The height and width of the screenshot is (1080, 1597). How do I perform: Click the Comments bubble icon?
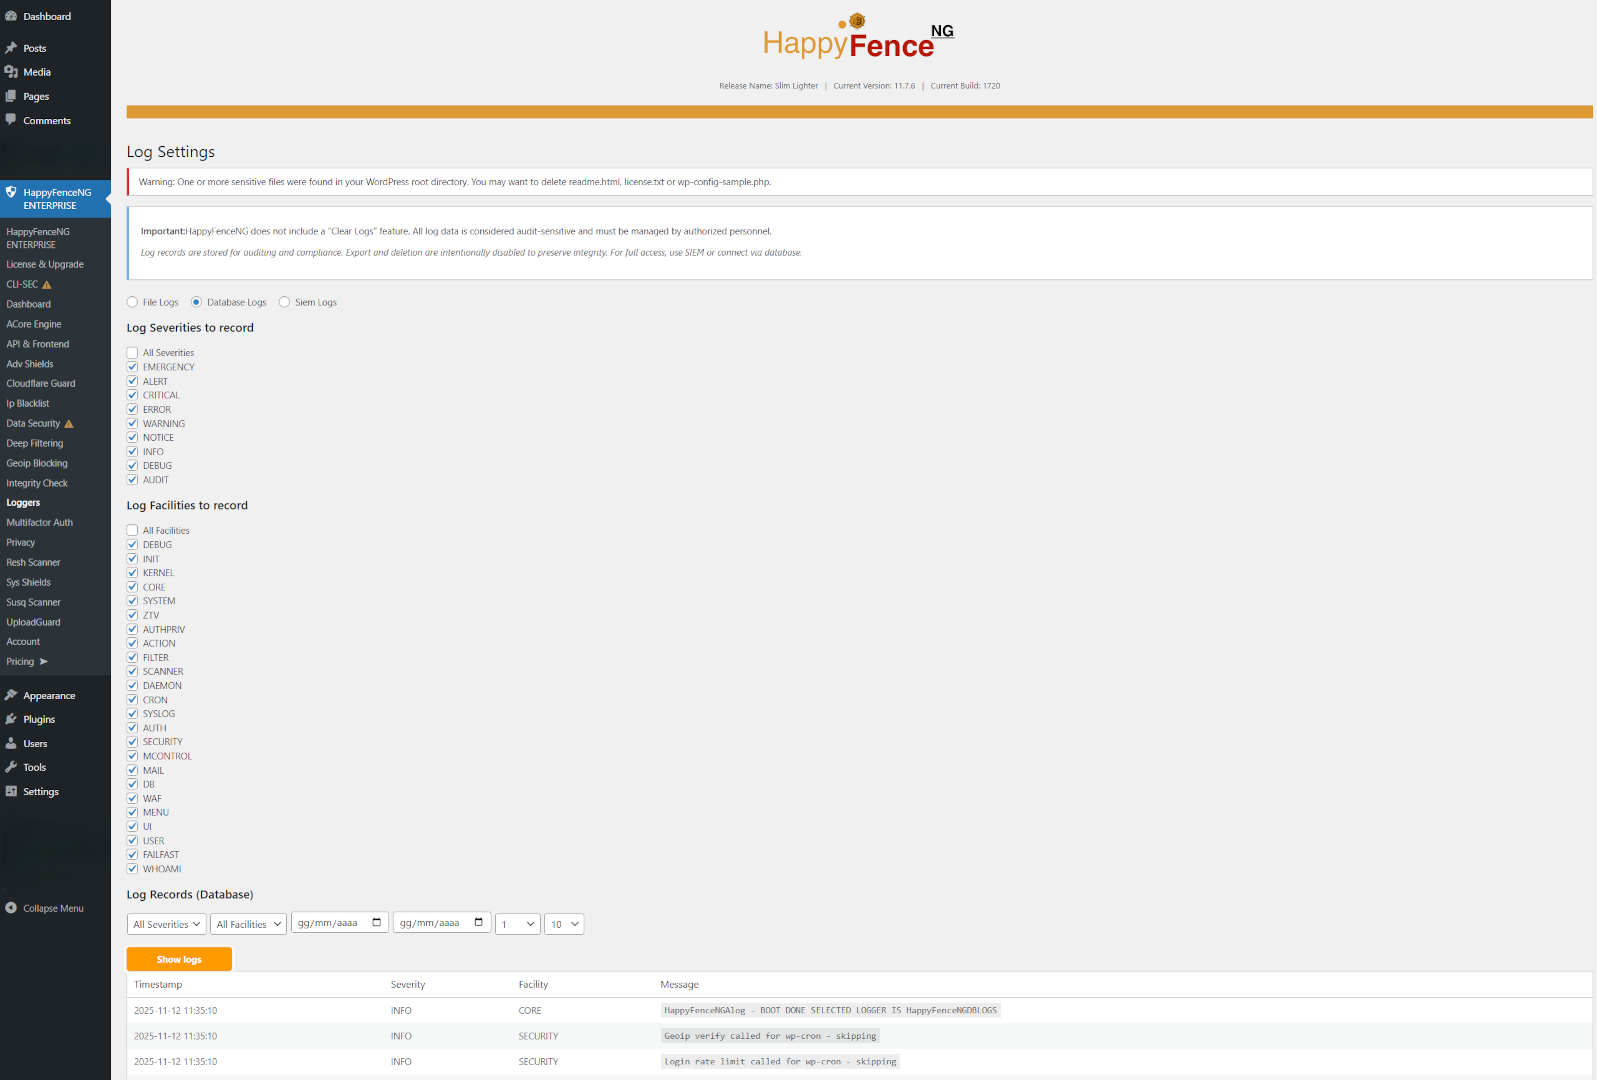[11, 120]
